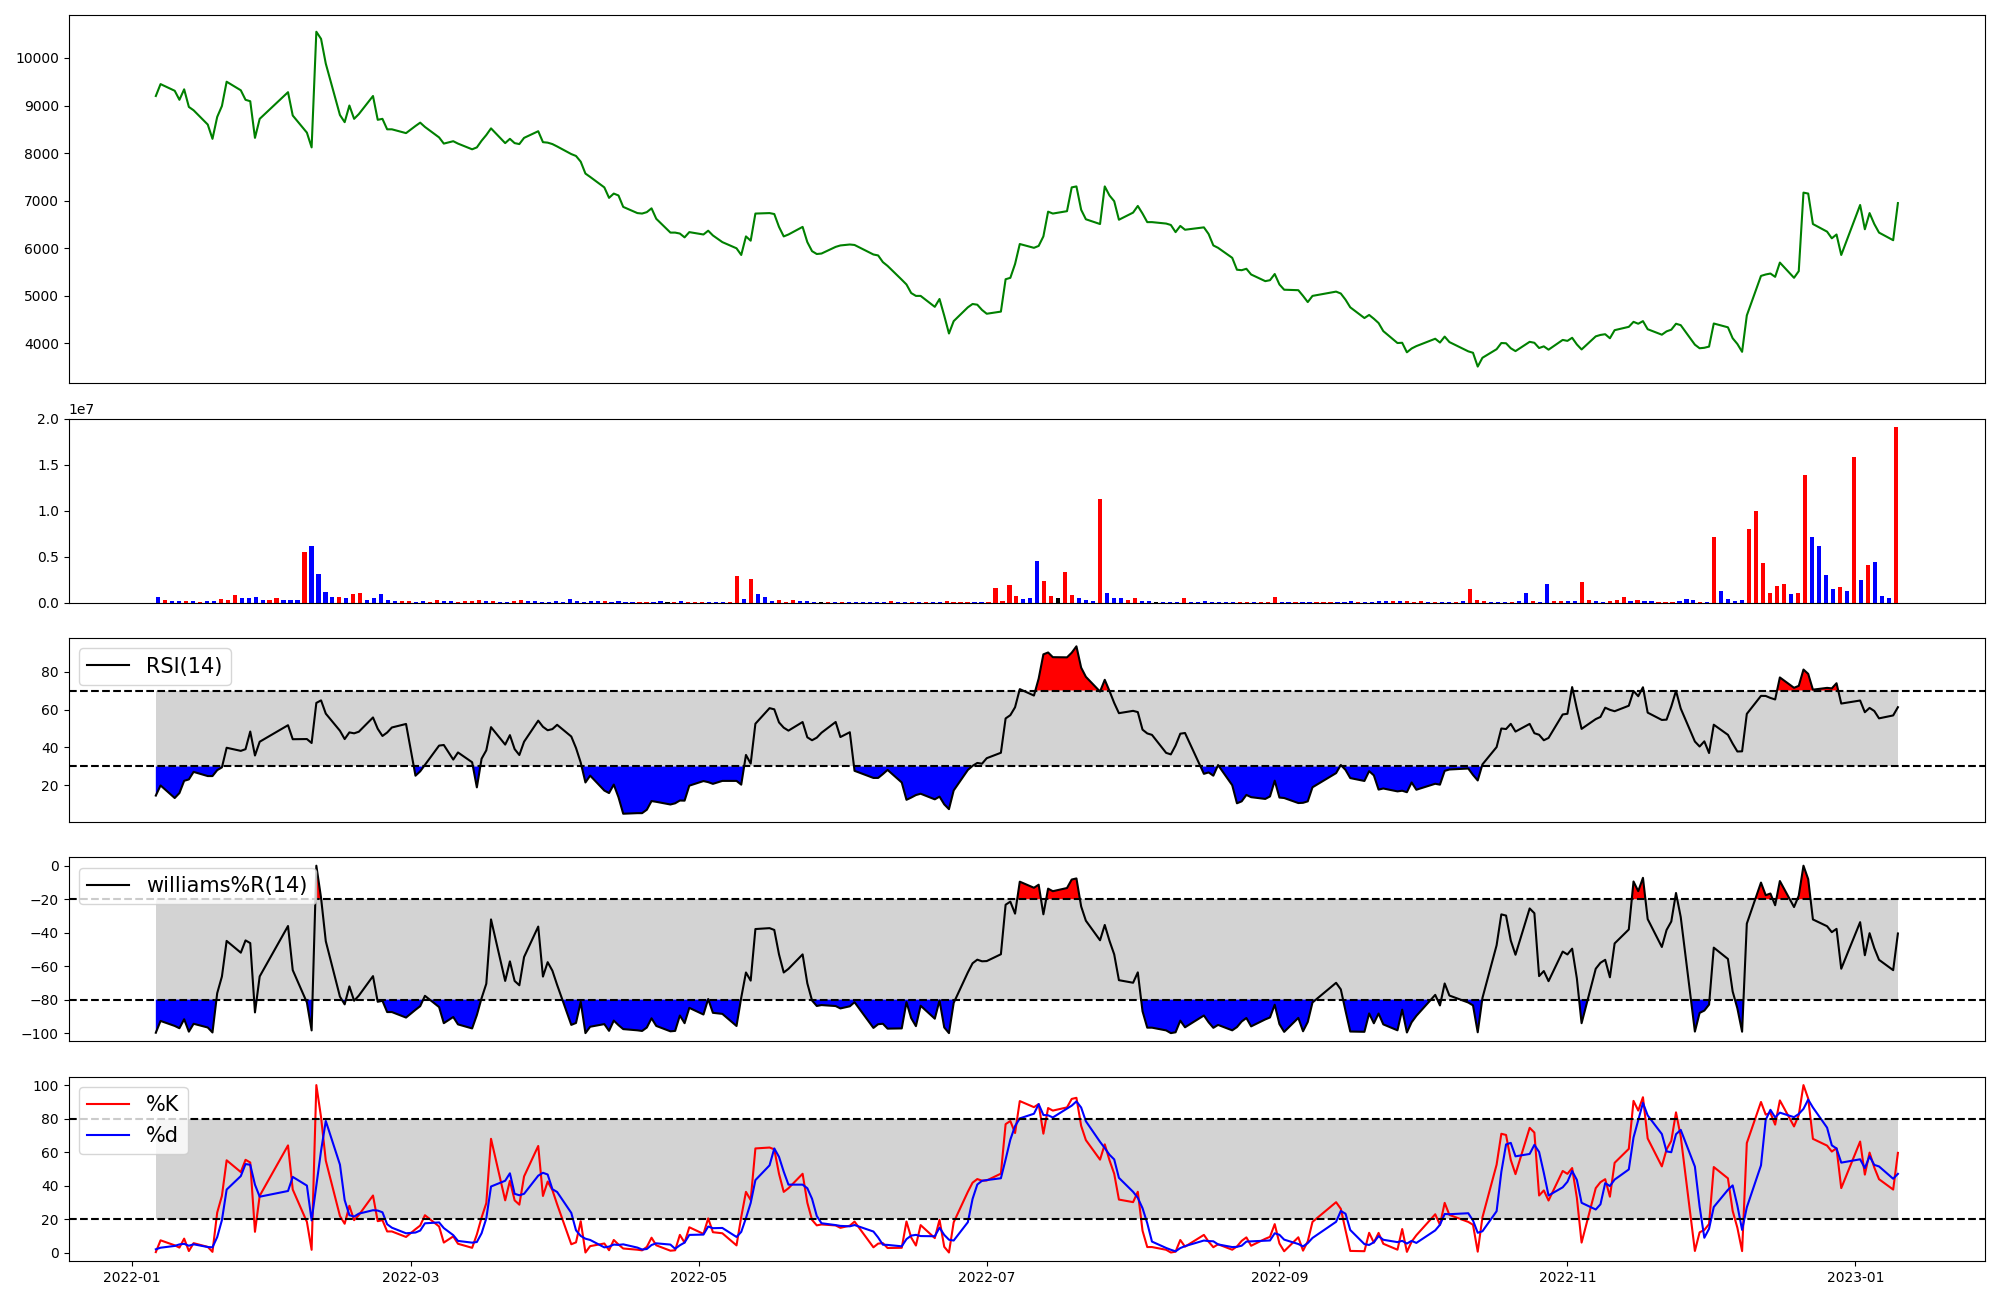This screenshot has width=2000, height=1300.
Task: Click the williams%R(14) legend label
Action: pyautogui.click(x=227, y=885)
